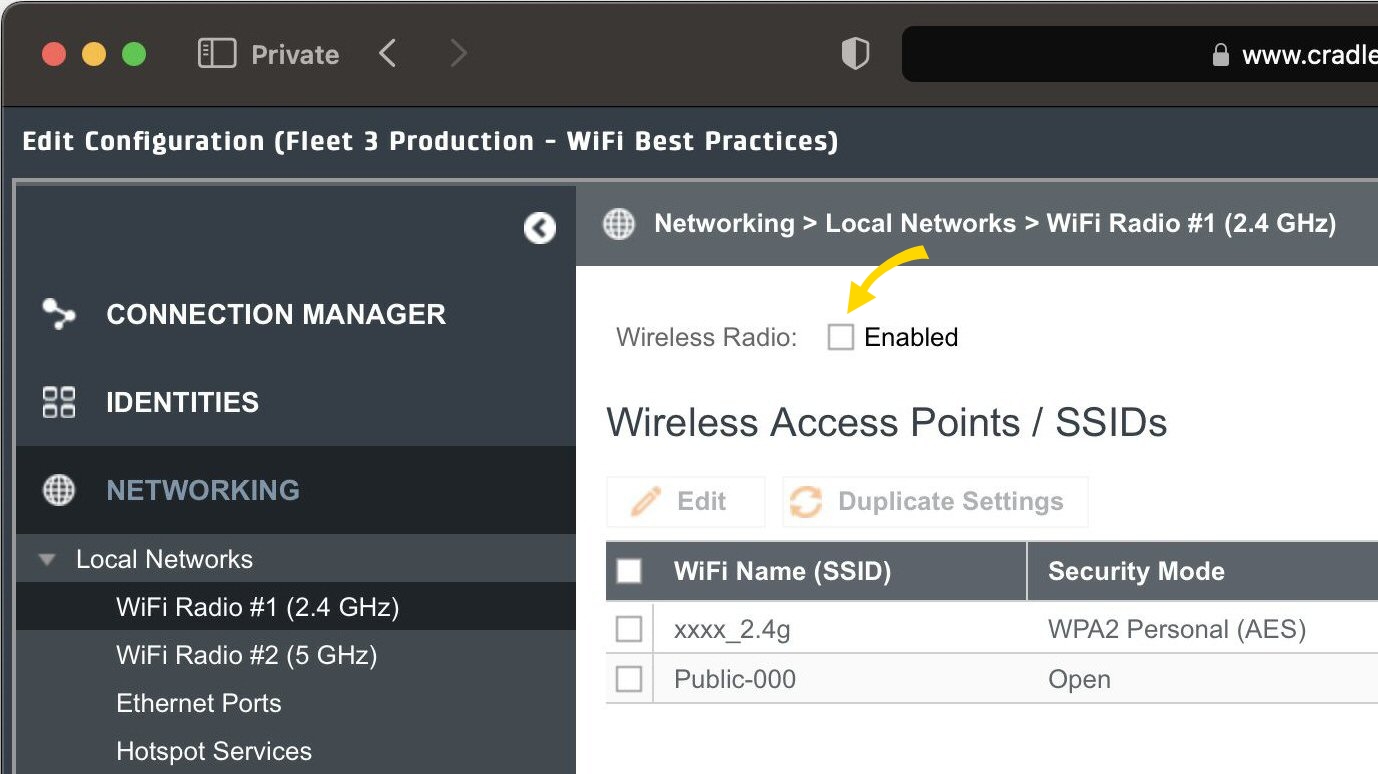Click the Edit button

coord(685,502)
